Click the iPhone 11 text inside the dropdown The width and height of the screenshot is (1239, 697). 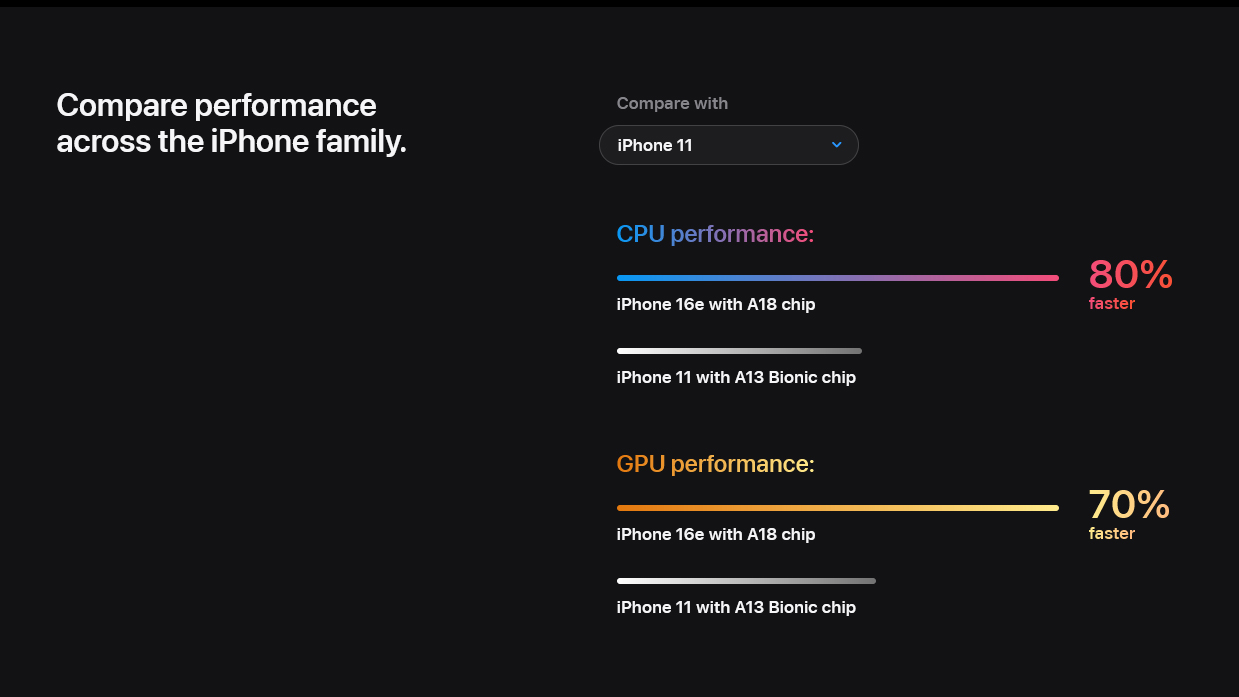click(655, 145)
